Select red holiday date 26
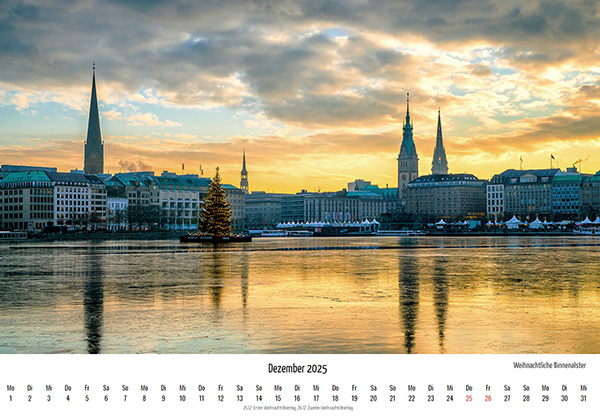Screen dimensions: 600x419 [x=488, y=398]
